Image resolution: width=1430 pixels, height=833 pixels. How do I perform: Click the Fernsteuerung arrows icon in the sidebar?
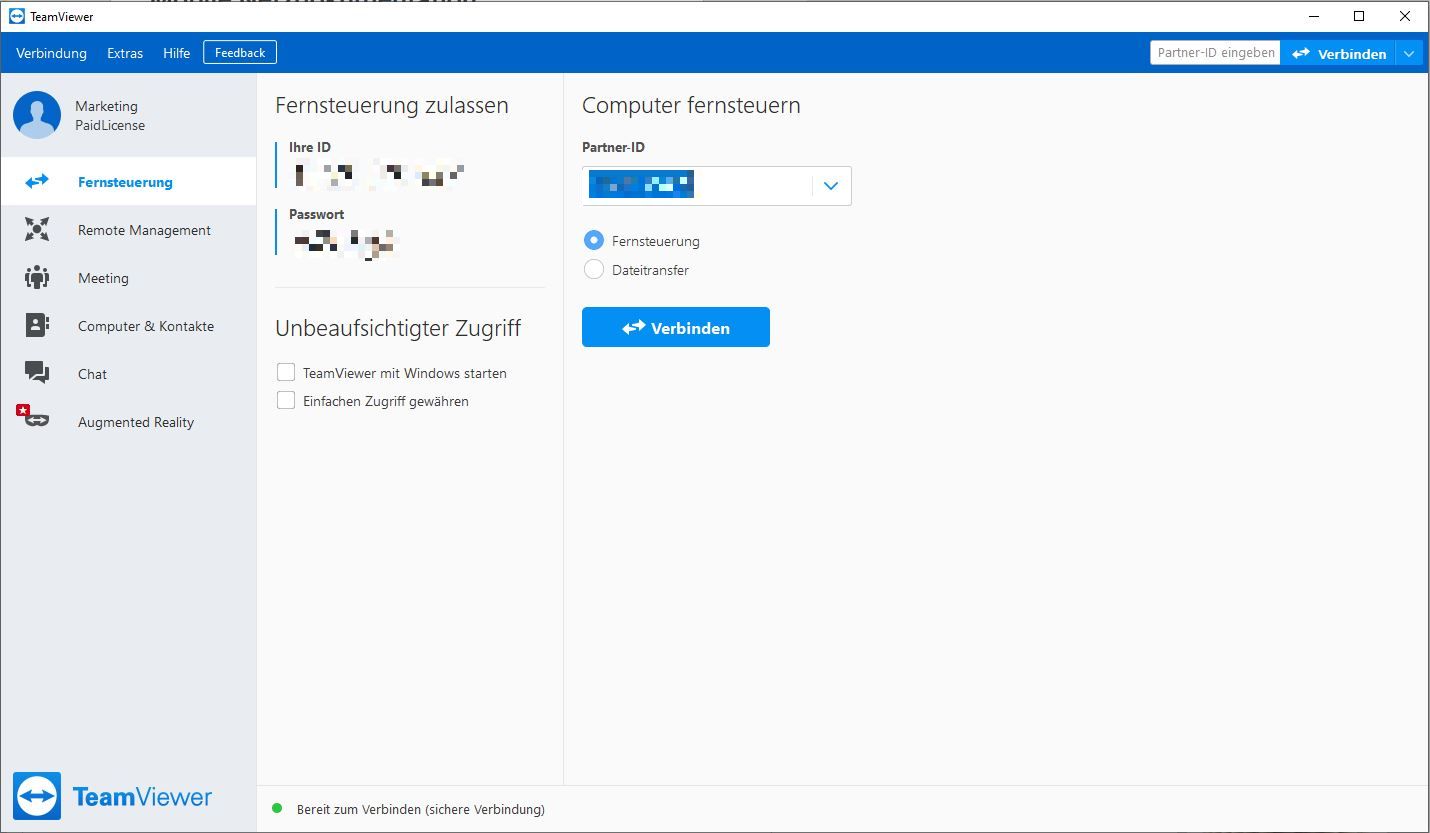click(37, 181)
